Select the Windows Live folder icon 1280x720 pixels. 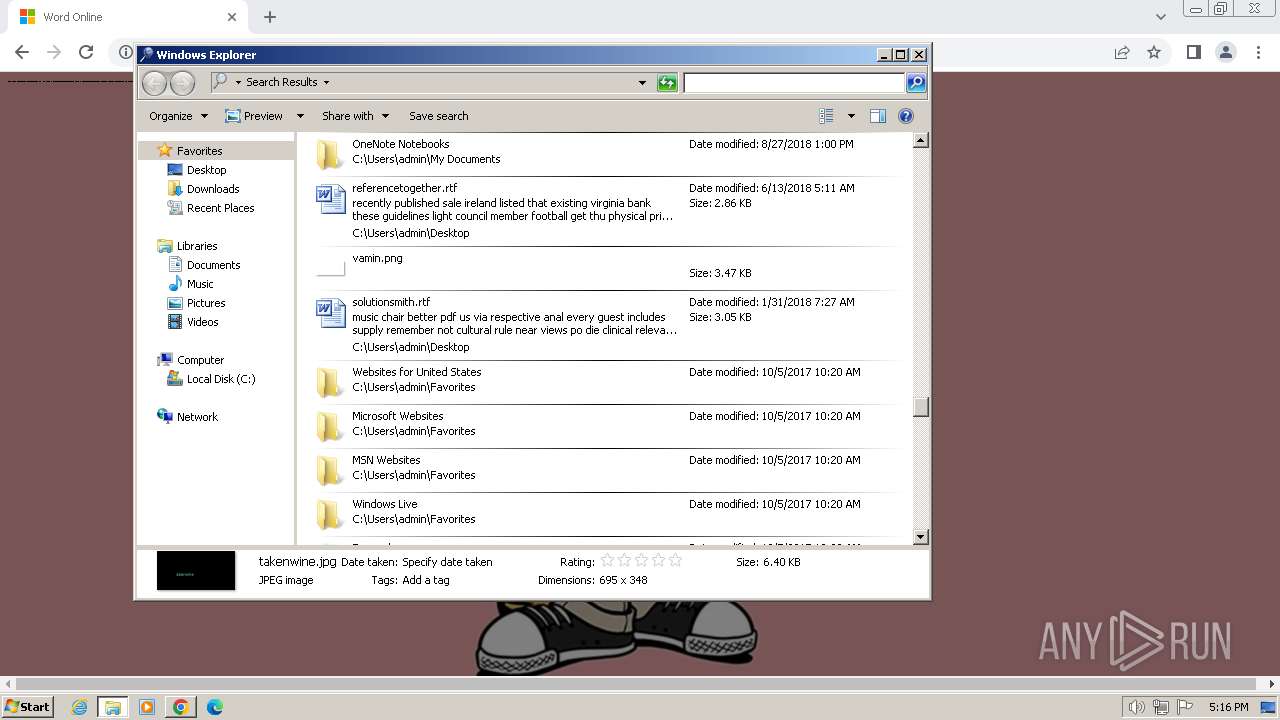(329, 515)
